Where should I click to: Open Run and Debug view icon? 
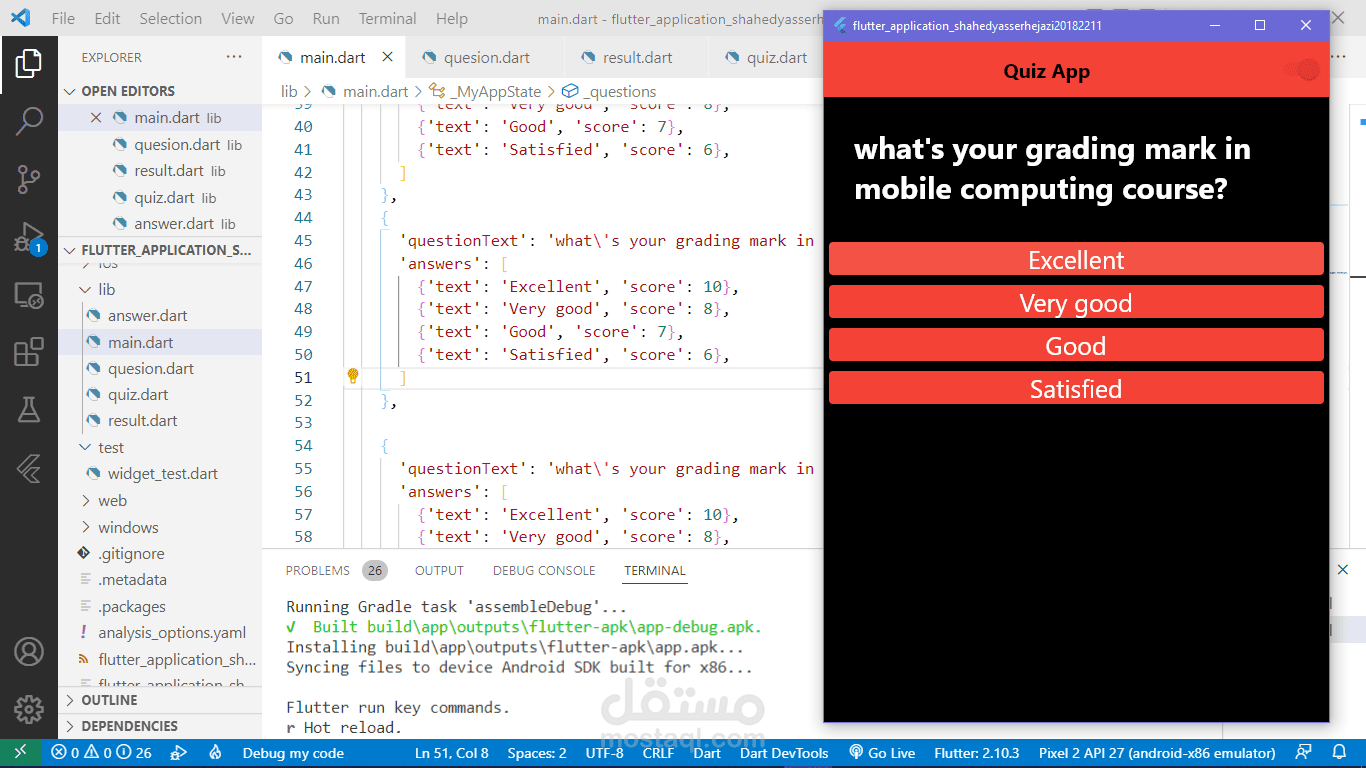pos(29,238)
